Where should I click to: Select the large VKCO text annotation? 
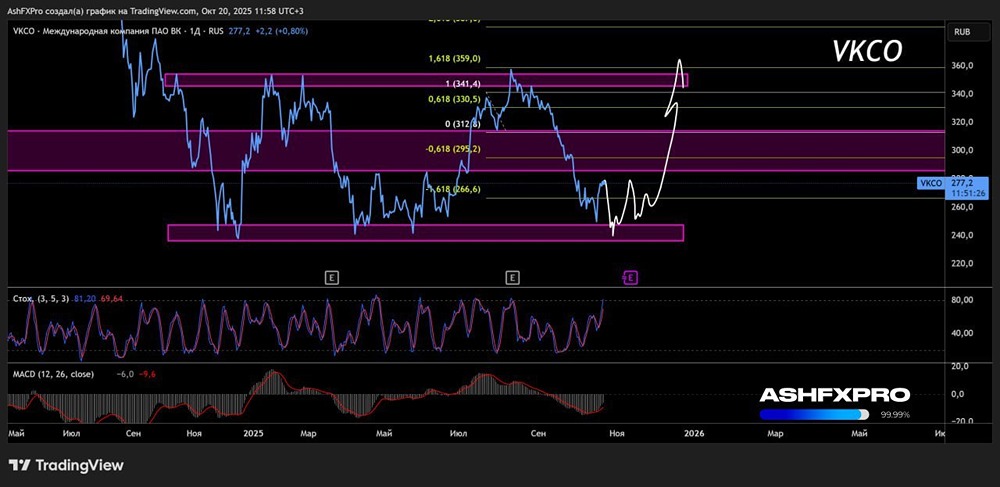[867, 52]
